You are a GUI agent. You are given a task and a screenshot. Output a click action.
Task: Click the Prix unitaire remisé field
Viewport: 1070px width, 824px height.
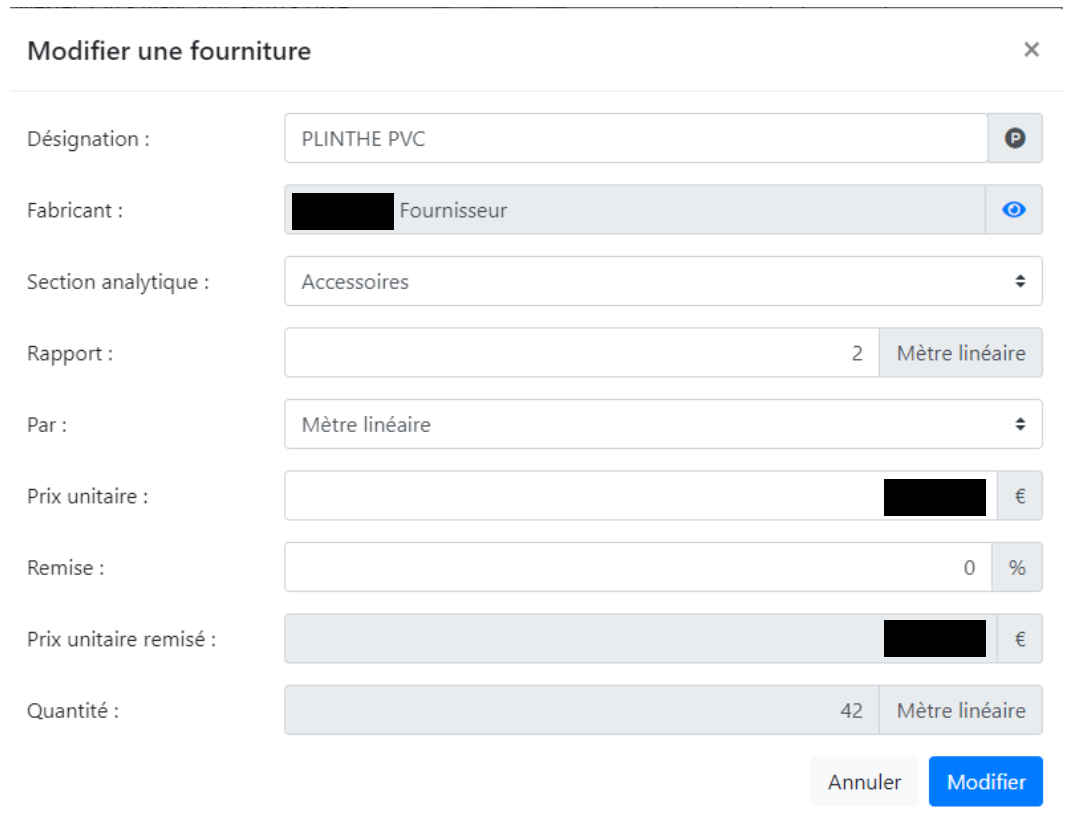580,639
